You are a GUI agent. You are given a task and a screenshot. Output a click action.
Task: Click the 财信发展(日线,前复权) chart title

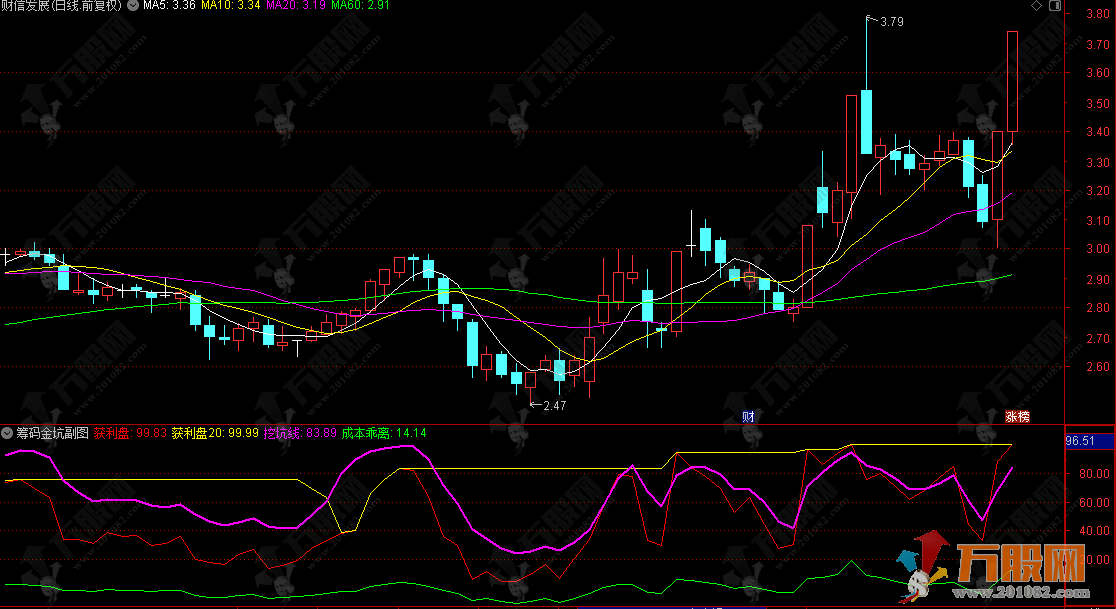point(61,6)
